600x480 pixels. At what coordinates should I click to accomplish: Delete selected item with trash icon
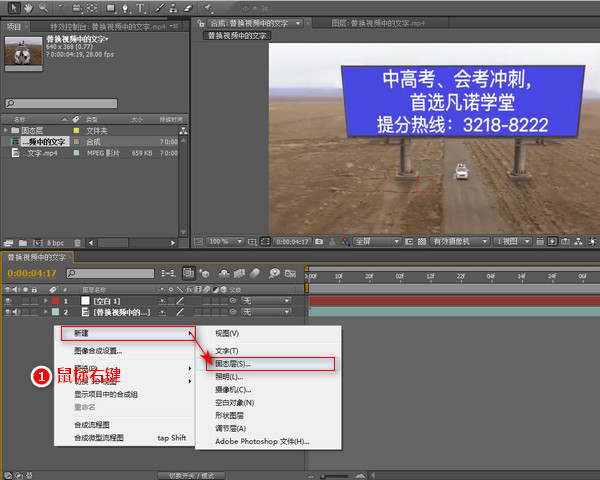coord(77,243)
